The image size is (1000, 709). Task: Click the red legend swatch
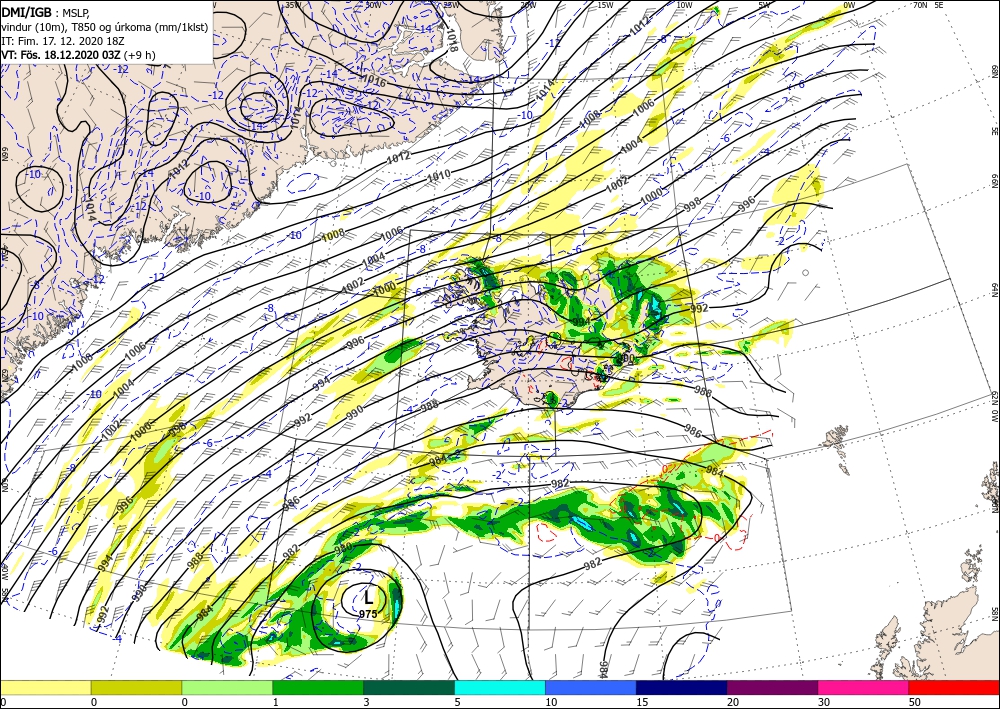954,687
